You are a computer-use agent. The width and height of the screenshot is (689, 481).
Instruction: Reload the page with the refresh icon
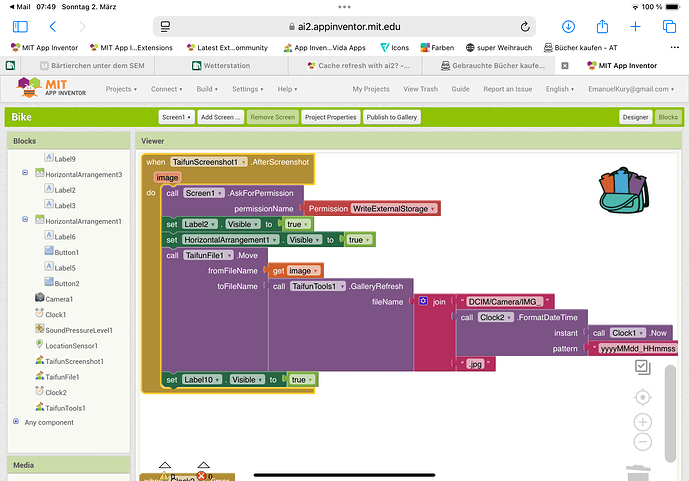coord(525,27)
